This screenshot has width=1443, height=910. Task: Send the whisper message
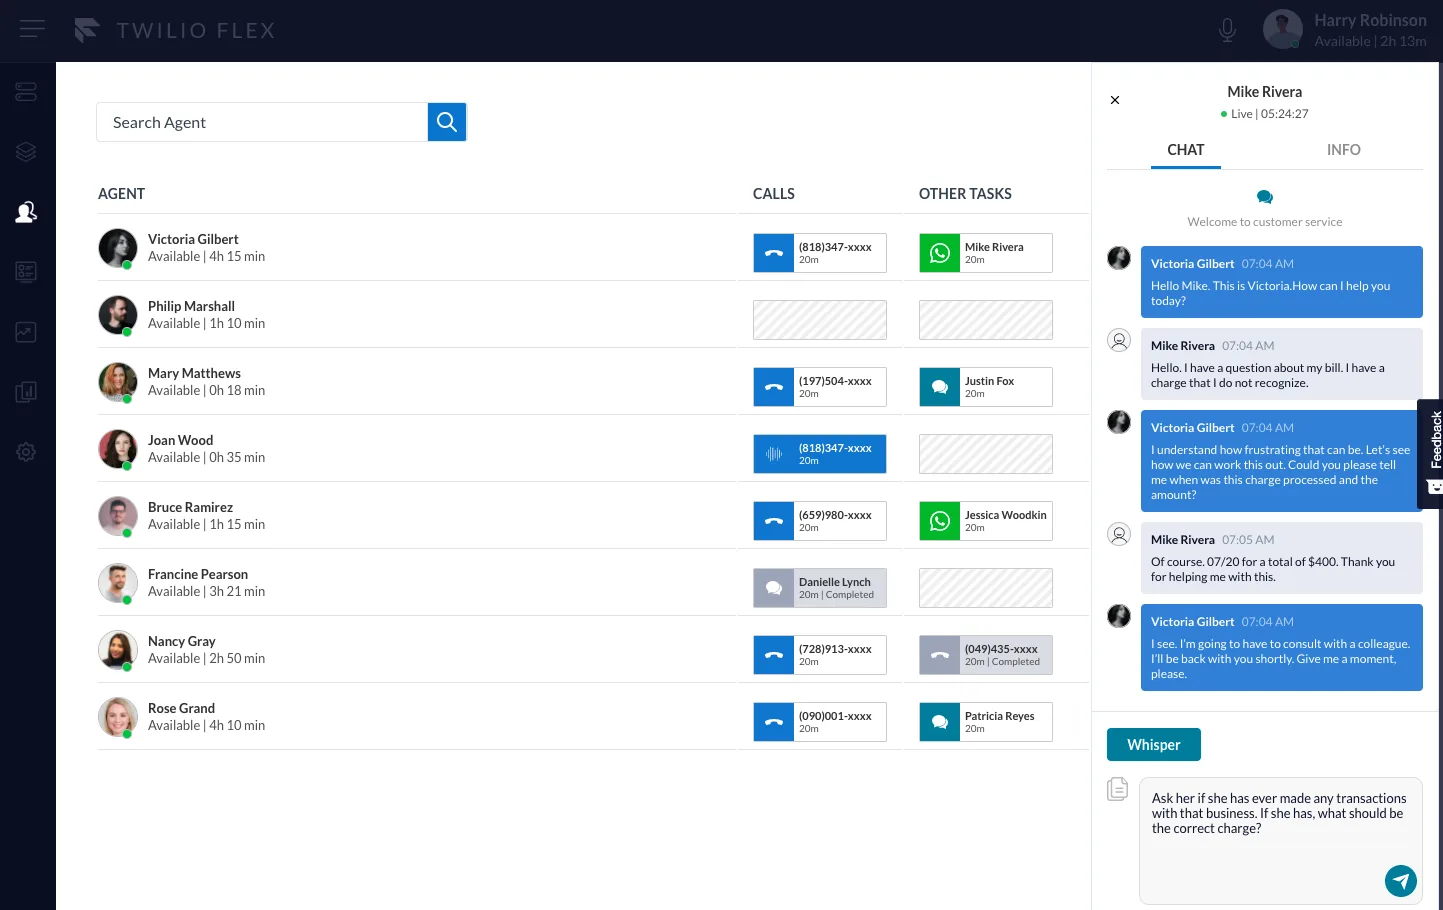click(x=1400, y=881)
